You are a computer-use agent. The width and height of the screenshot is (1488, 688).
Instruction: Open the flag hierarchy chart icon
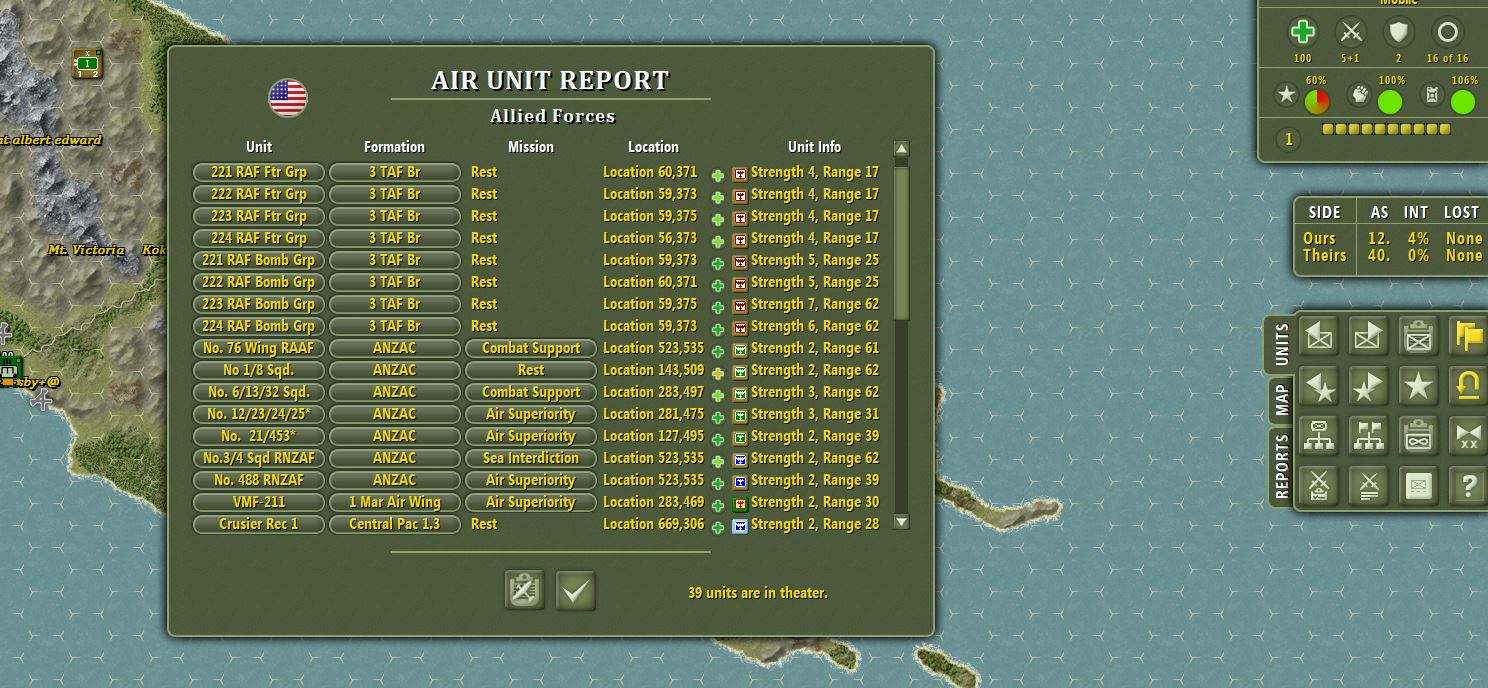[x=1368, y=437]
